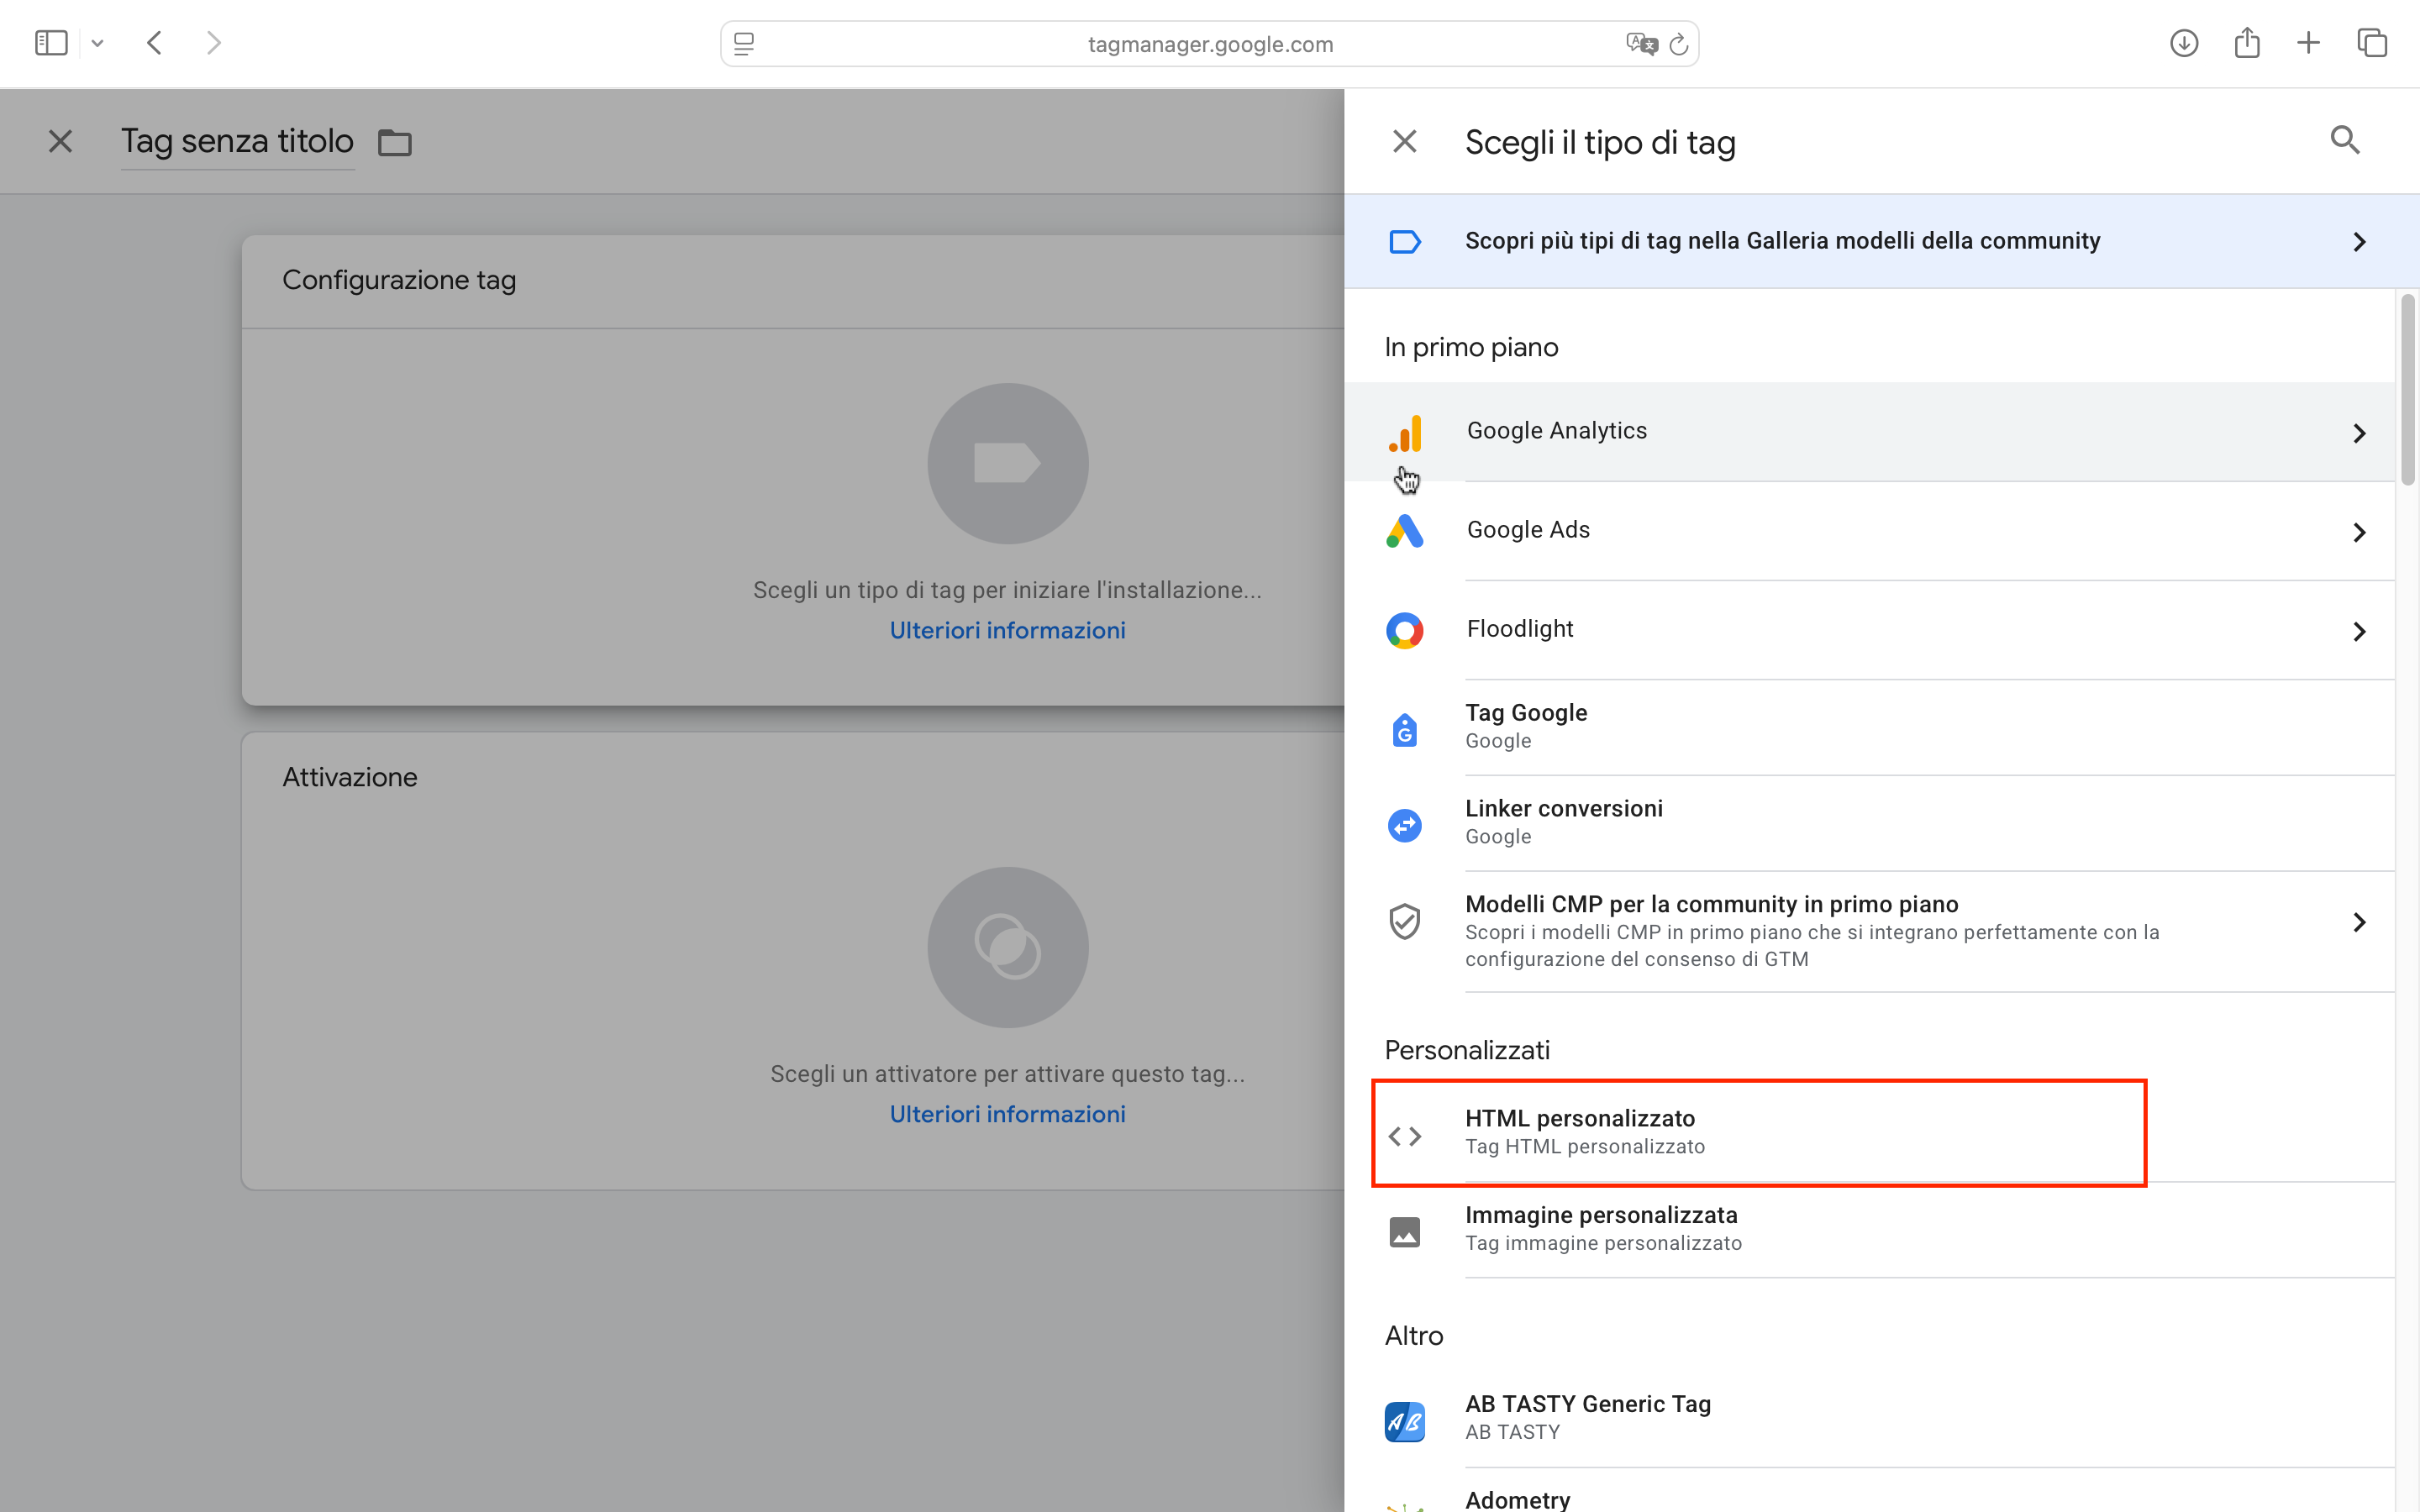The width and height of the screenshot is (2420, 1512).
Task: Select the Google Ads tag type
Action: (1528, 530)
